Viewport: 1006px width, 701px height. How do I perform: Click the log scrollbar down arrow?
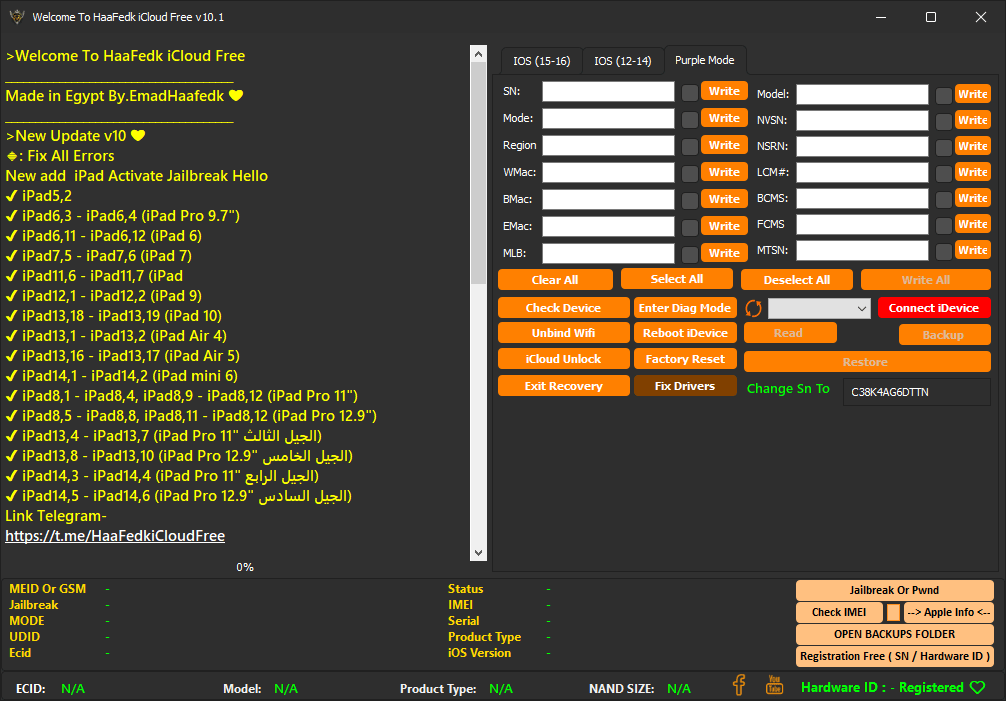click(478, 553)
